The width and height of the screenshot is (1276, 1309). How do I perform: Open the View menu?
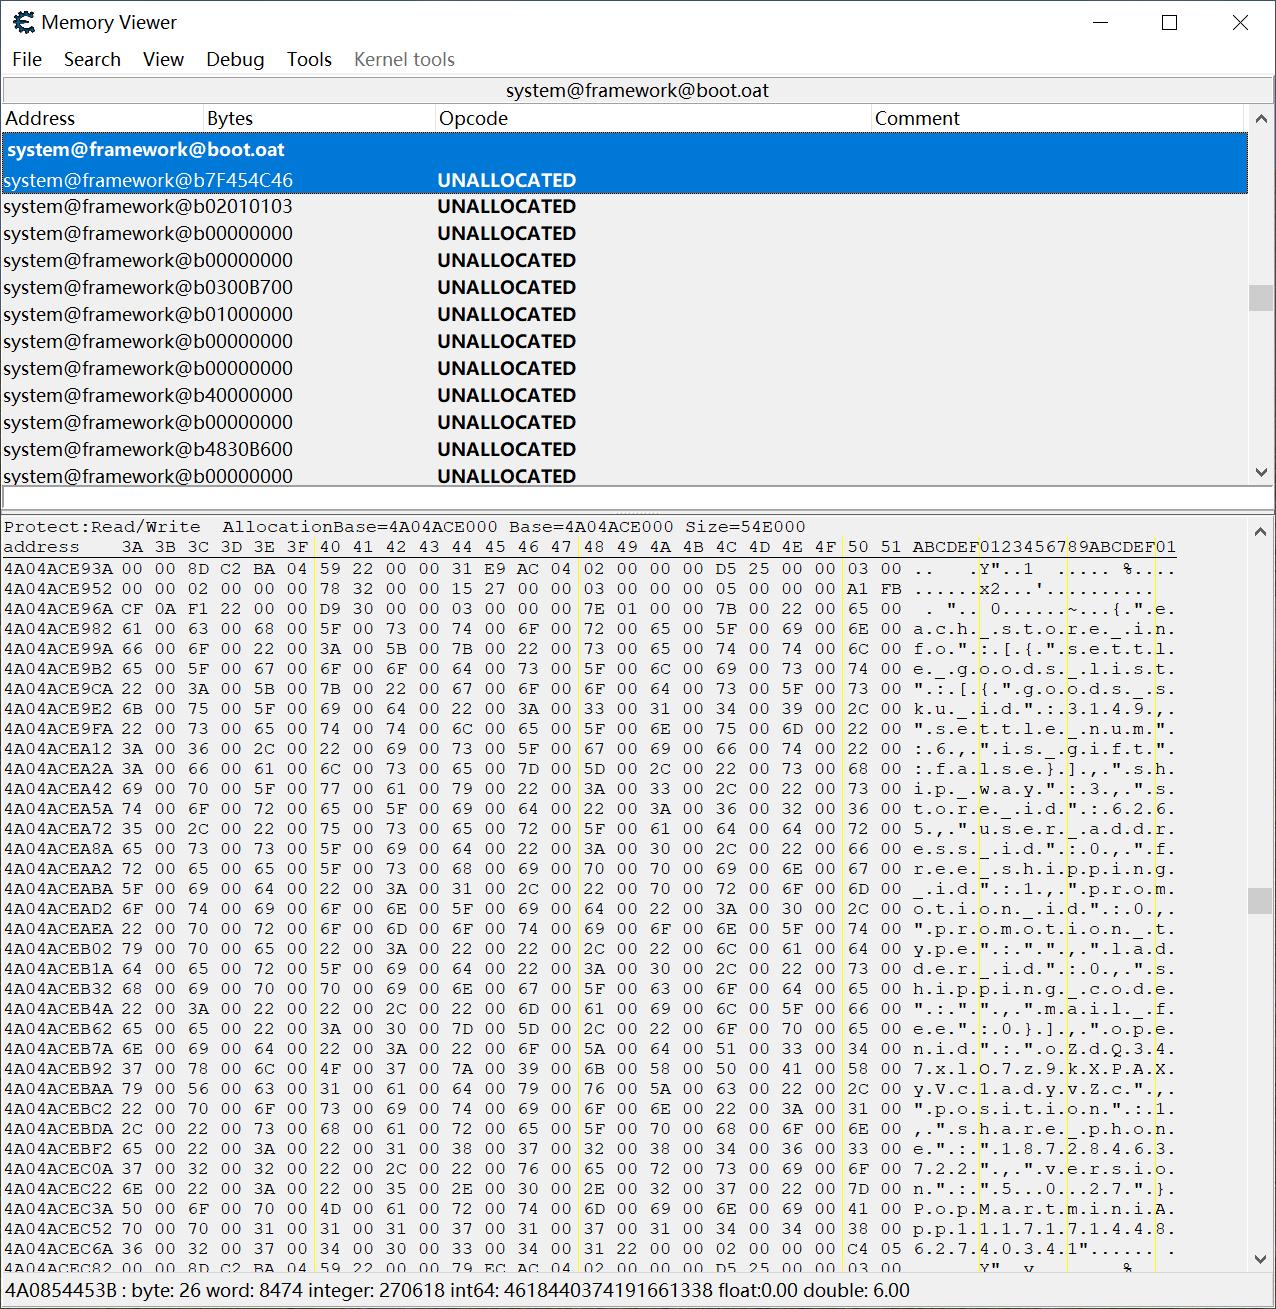pyautogui.click(x=163, y=59)
